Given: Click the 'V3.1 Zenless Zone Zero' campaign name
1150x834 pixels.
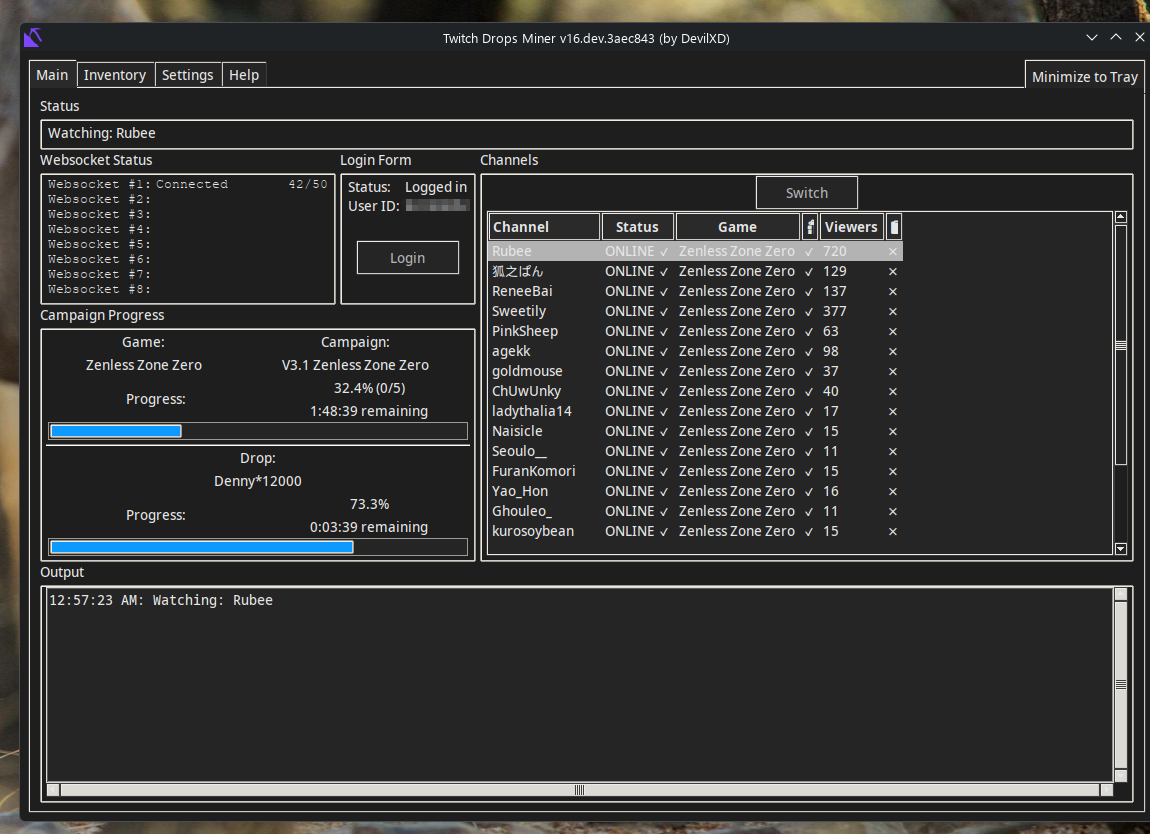Looking at the screenshot, I should tap(355, 365).
